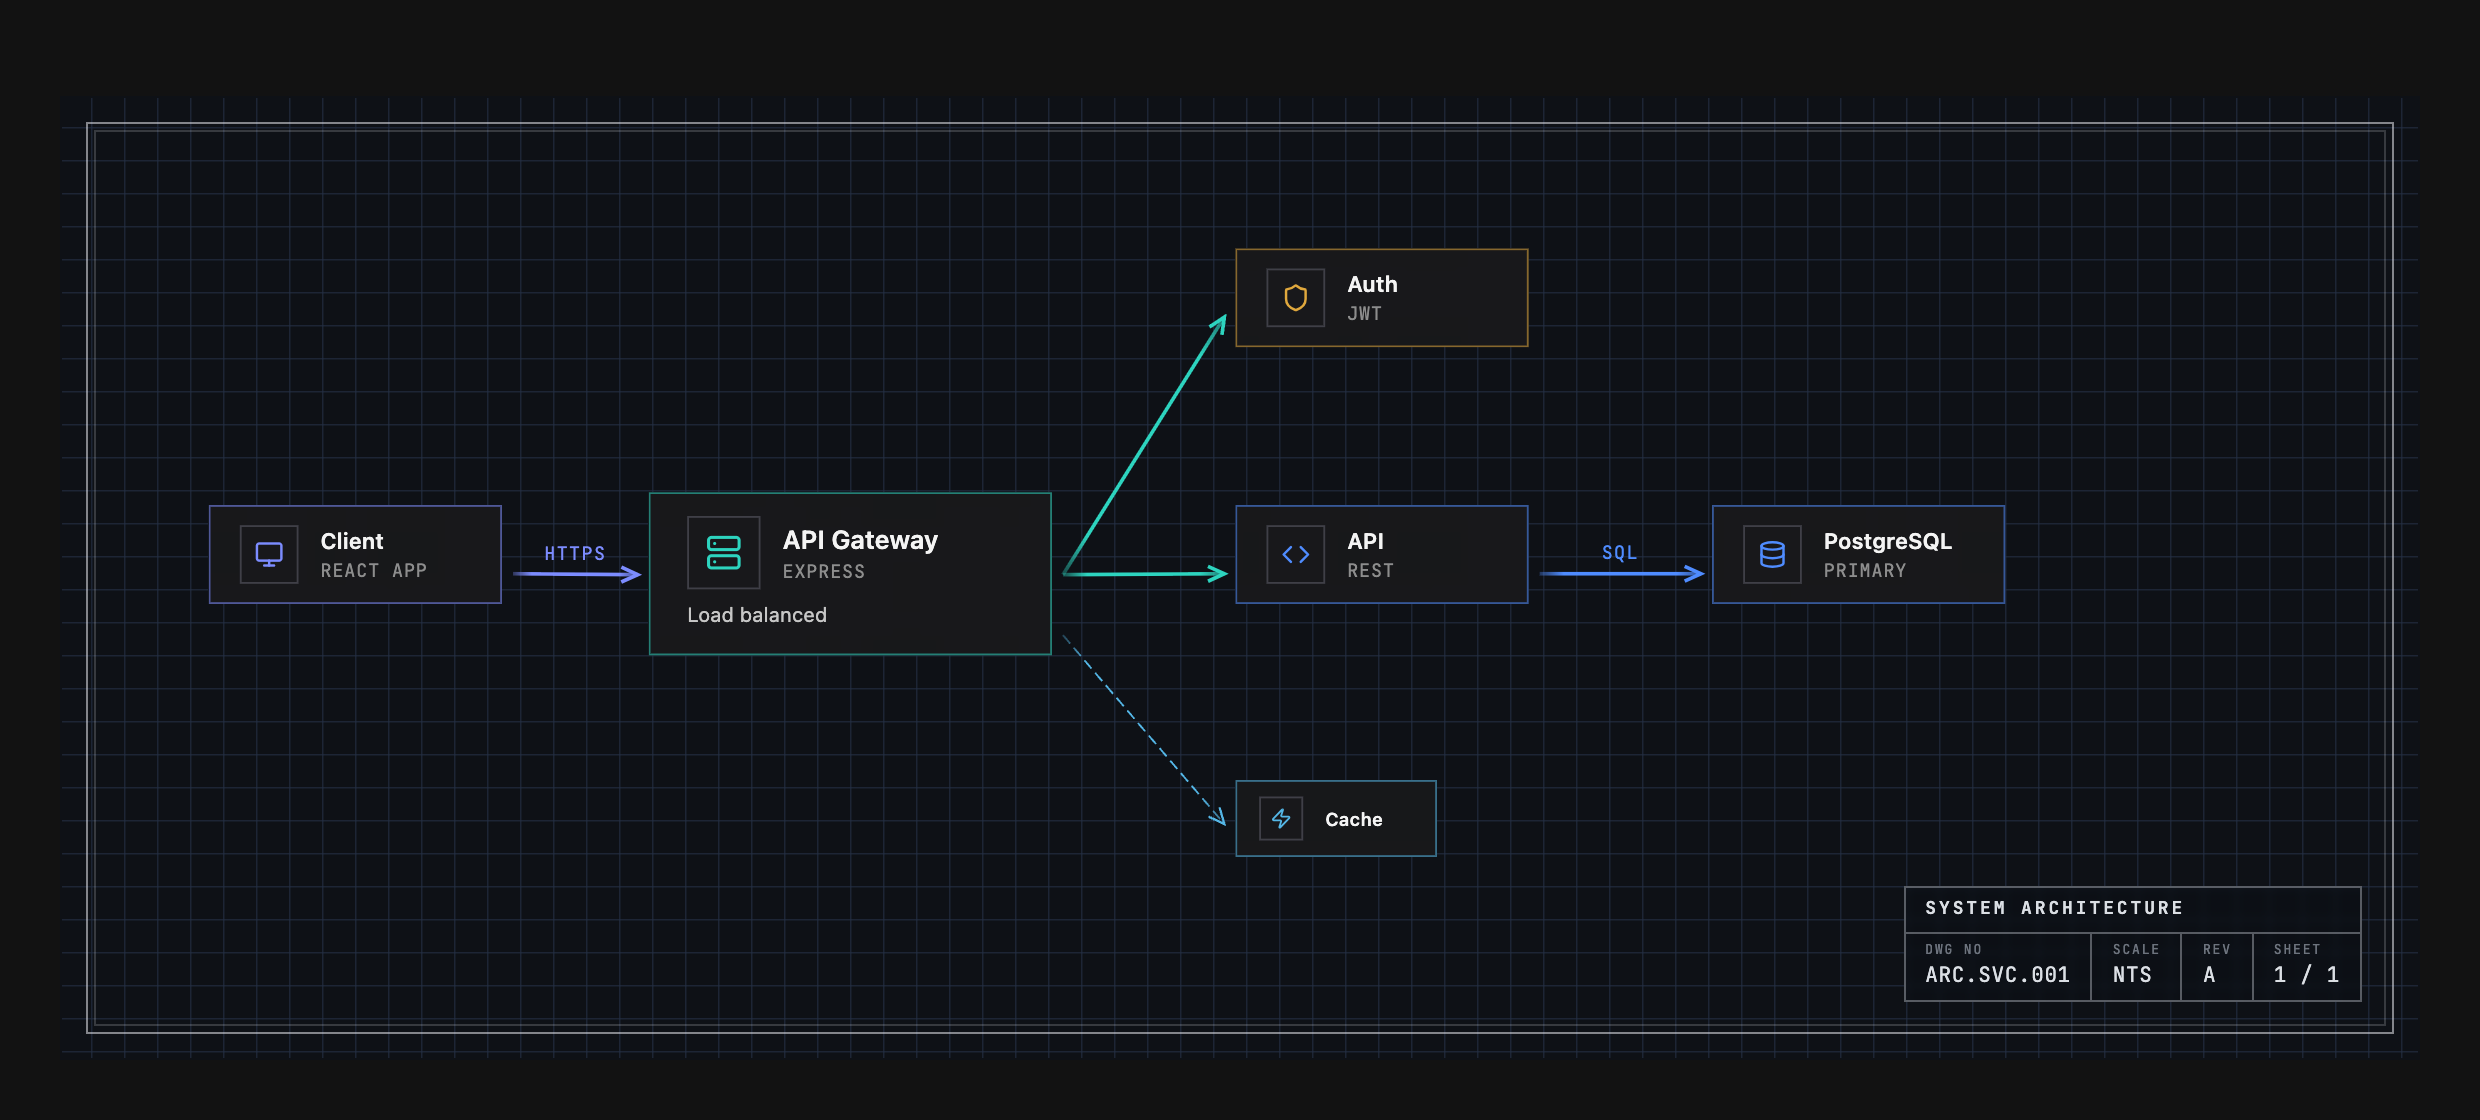Screen dimensions: 2480x1120
Task: Select the API Gateway title
Action: (x=860, y=540)
